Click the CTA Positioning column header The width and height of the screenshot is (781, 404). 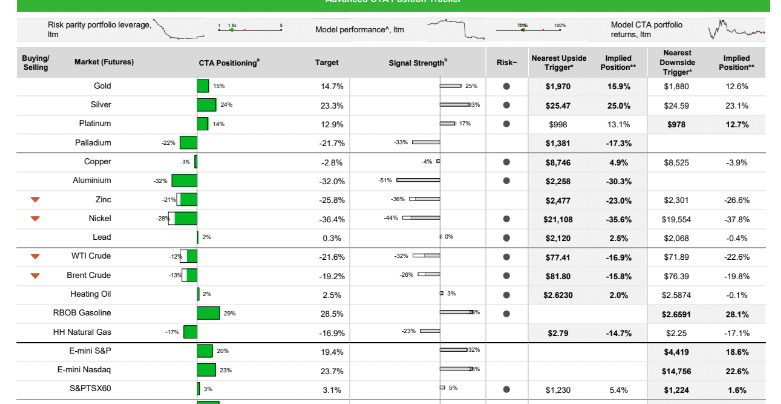click(x=229, y=63)
